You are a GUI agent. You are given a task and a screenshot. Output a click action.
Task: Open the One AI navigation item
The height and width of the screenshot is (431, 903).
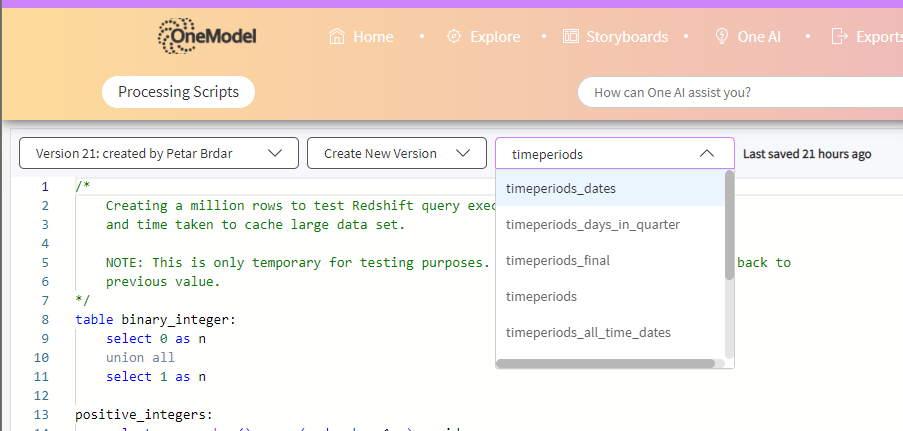pos(759,37)
